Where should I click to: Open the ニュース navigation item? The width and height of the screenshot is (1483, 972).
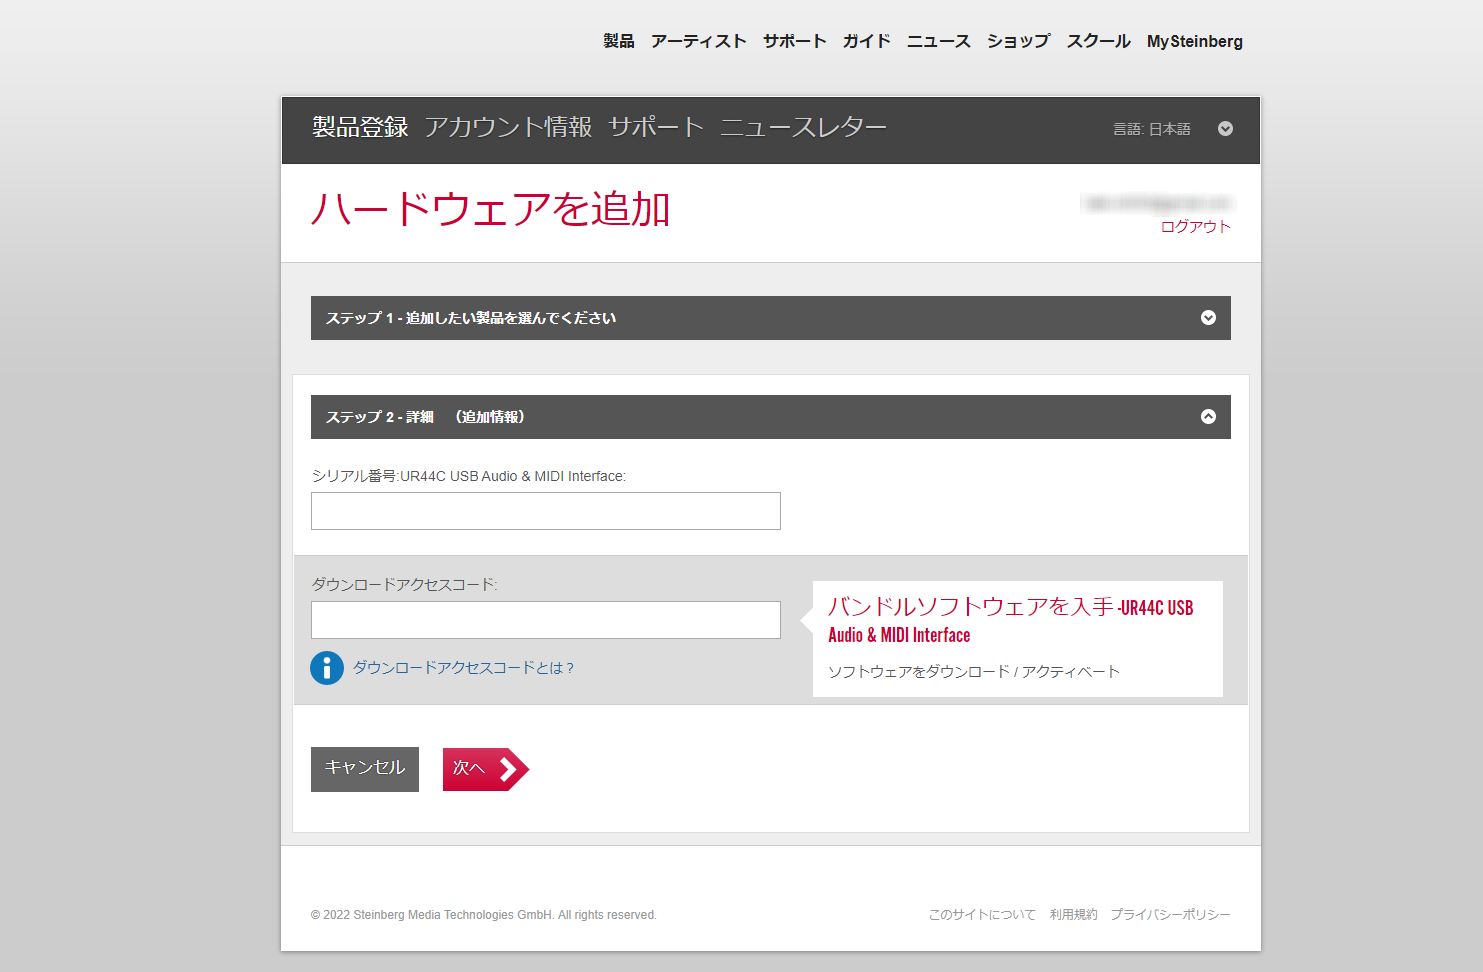938,41
